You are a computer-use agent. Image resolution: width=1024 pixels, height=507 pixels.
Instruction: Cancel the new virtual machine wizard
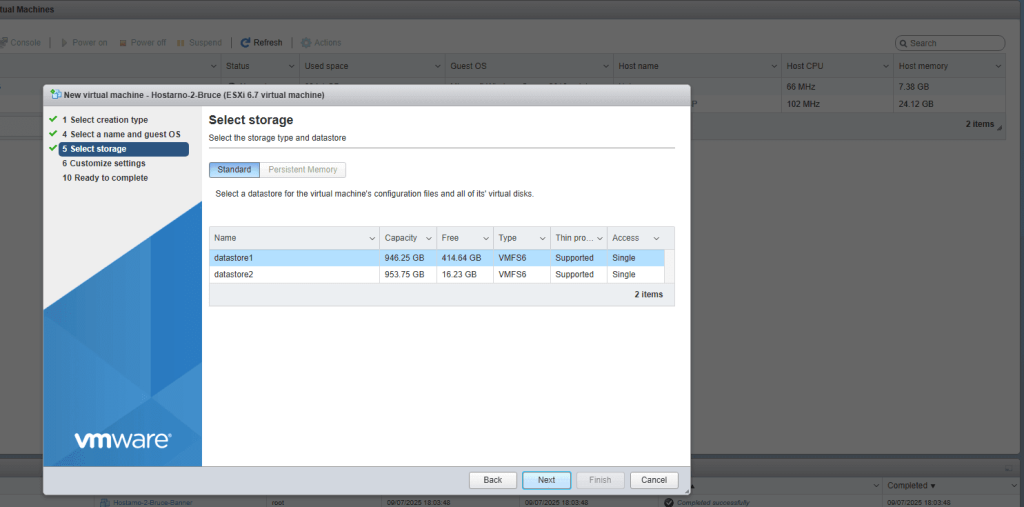click(654, 480)
